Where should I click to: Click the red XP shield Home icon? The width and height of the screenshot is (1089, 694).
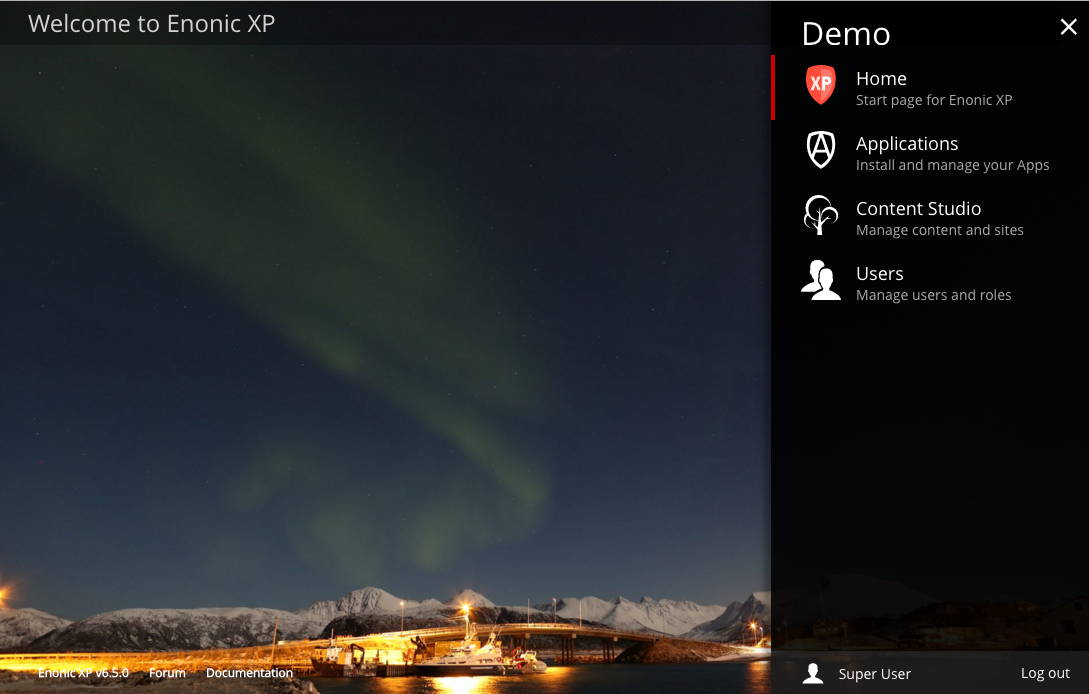pyautogui.click(x=820, y=85)
